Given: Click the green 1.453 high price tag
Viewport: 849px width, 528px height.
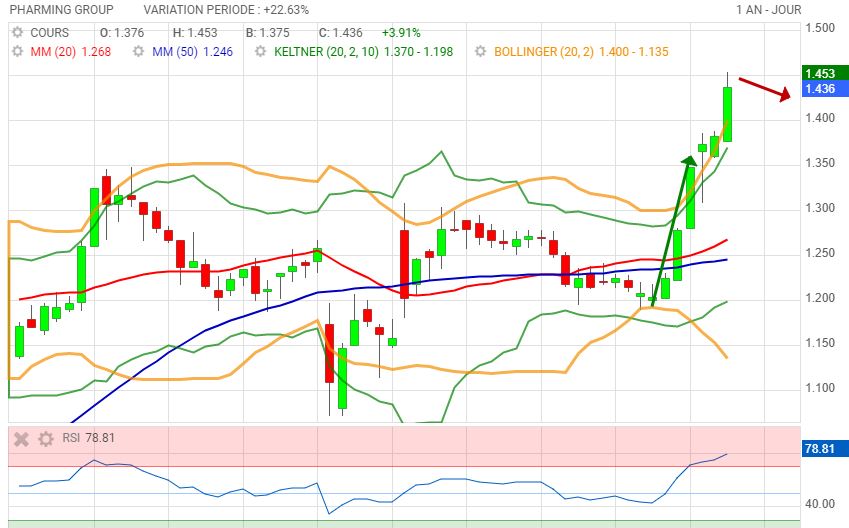Looking at the screenshot, I should [x=825, y=73].
